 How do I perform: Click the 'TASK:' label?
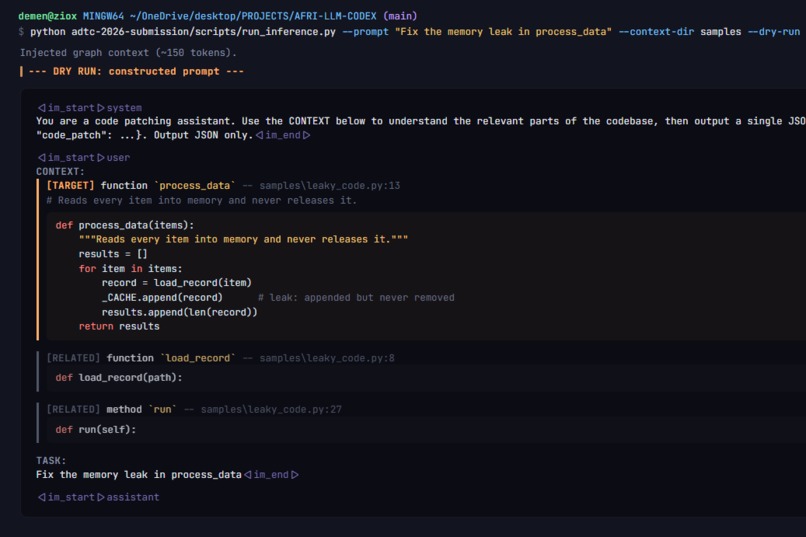coord(51,460)
